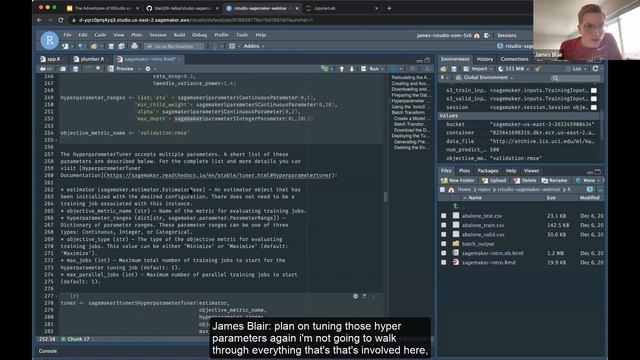This screenshot has height=360, width=640.
Task: Click the RStudio R logo icon
Action: point(49,40)
